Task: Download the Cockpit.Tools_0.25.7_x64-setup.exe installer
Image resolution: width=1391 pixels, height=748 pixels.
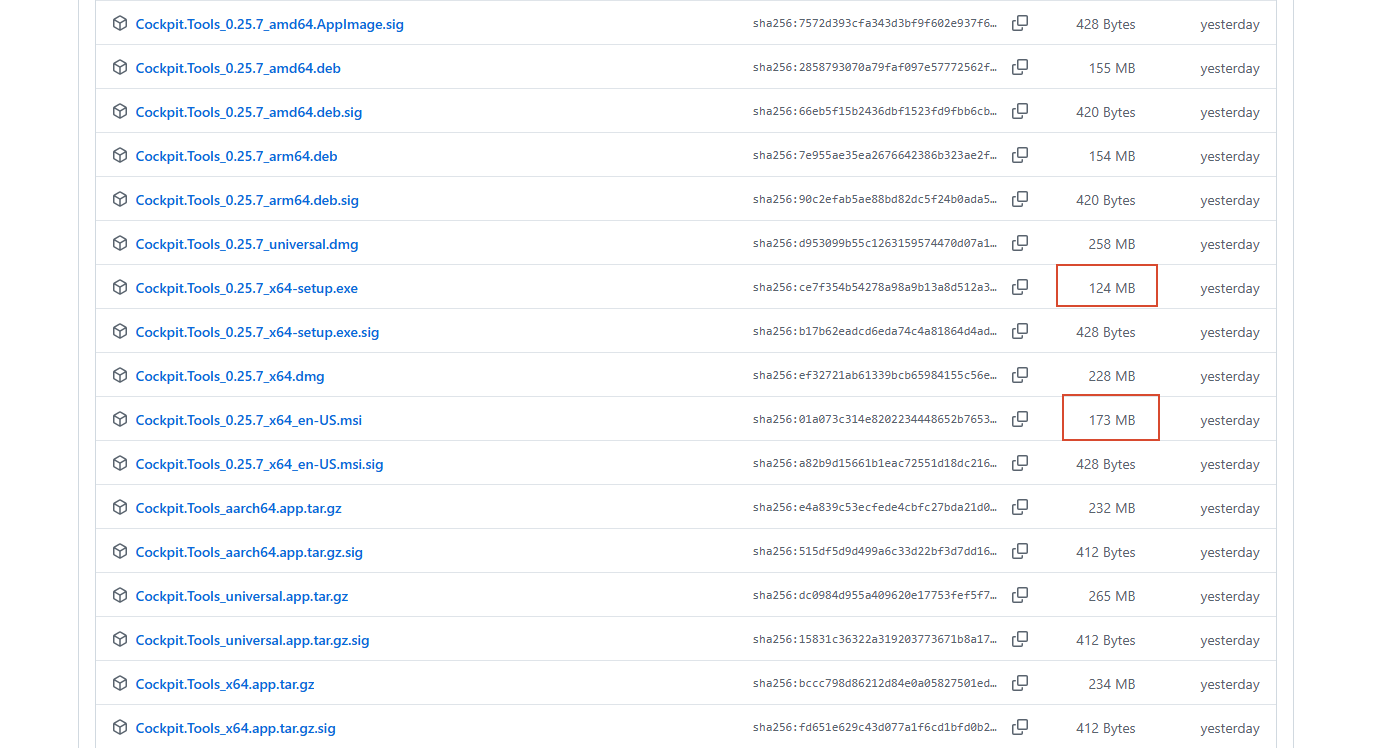Action: click(x=247, y=288)
